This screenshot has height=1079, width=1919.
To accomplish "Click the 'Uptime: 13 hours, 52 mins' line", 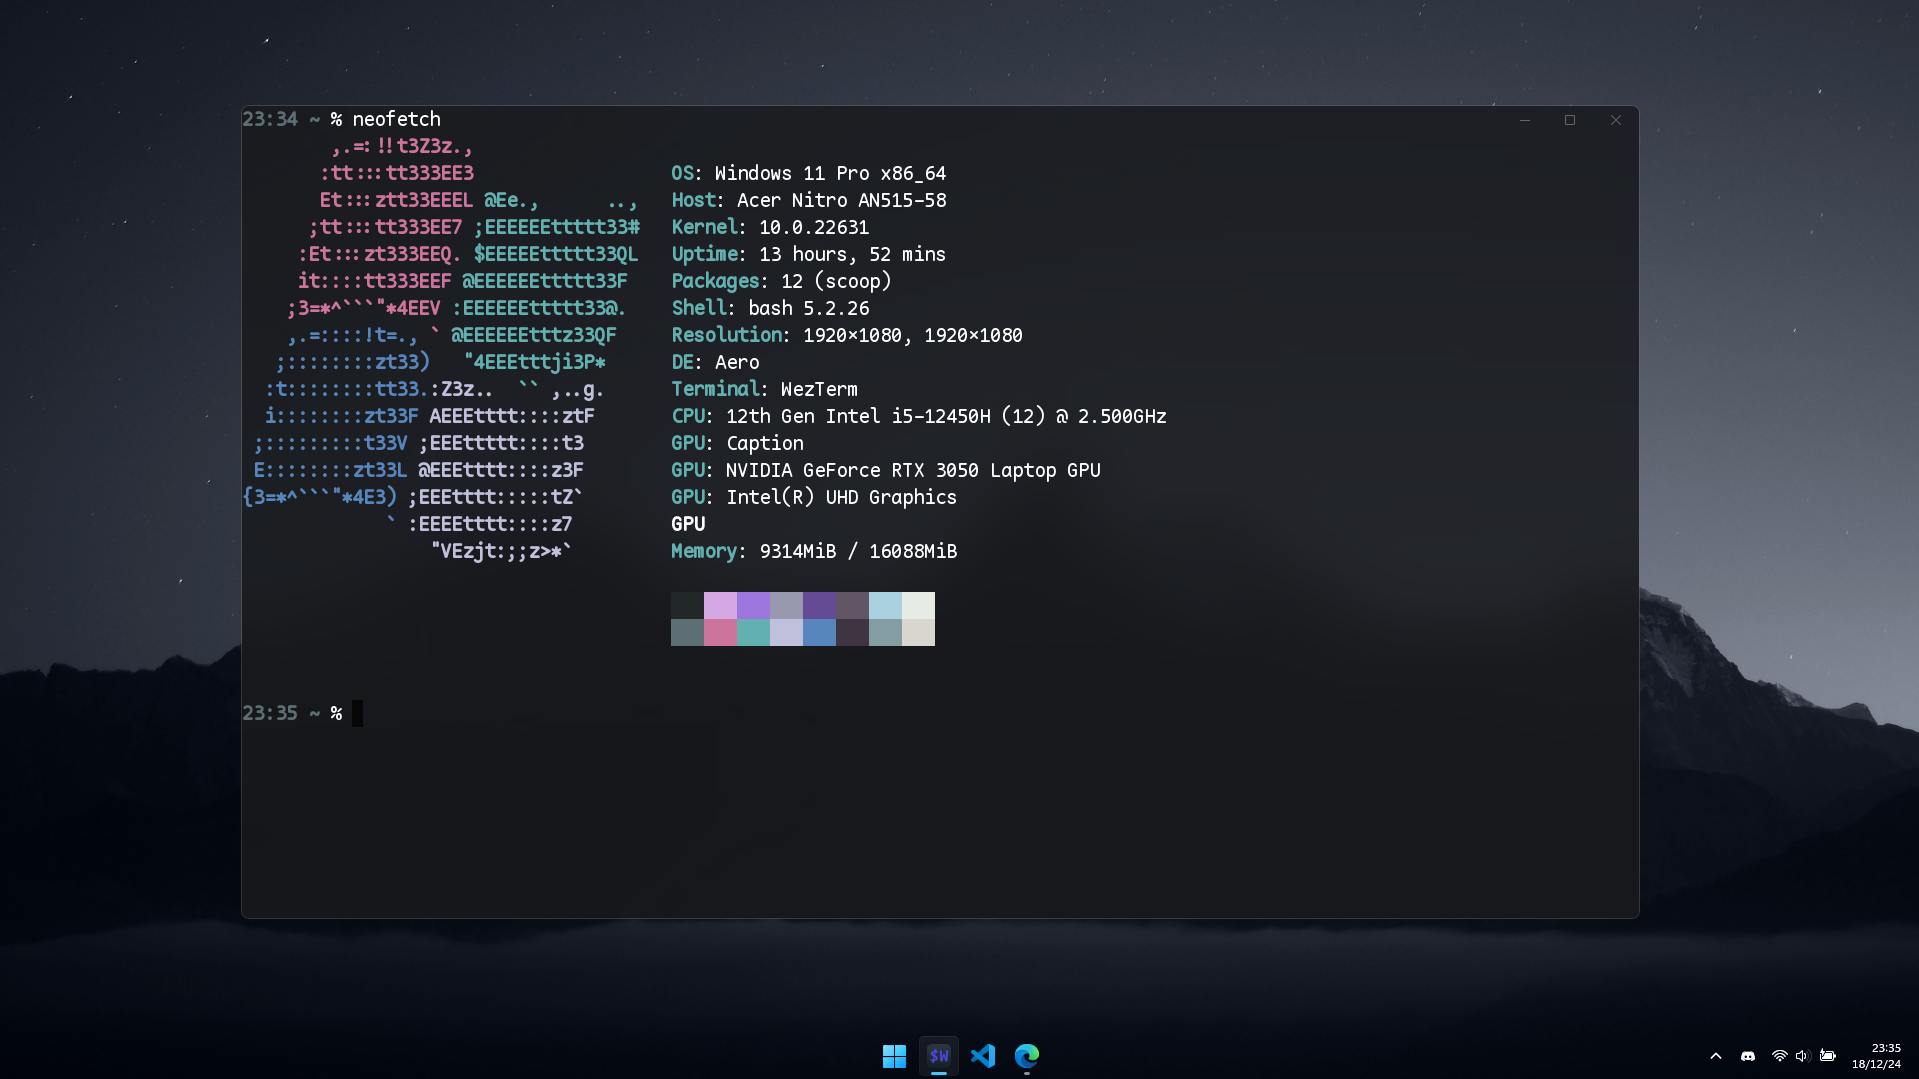I will [x=808, y=254].
